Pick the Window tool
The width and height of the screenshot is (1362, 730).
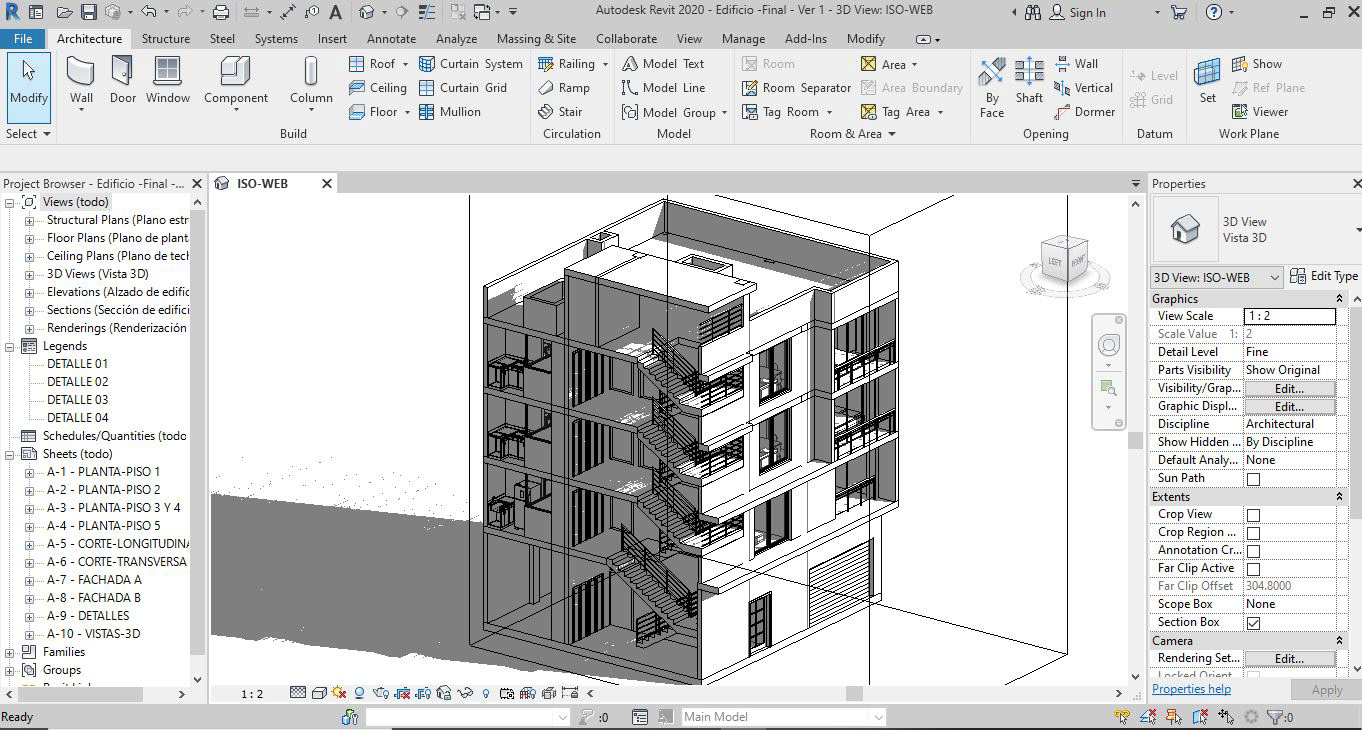coord(168,80)
